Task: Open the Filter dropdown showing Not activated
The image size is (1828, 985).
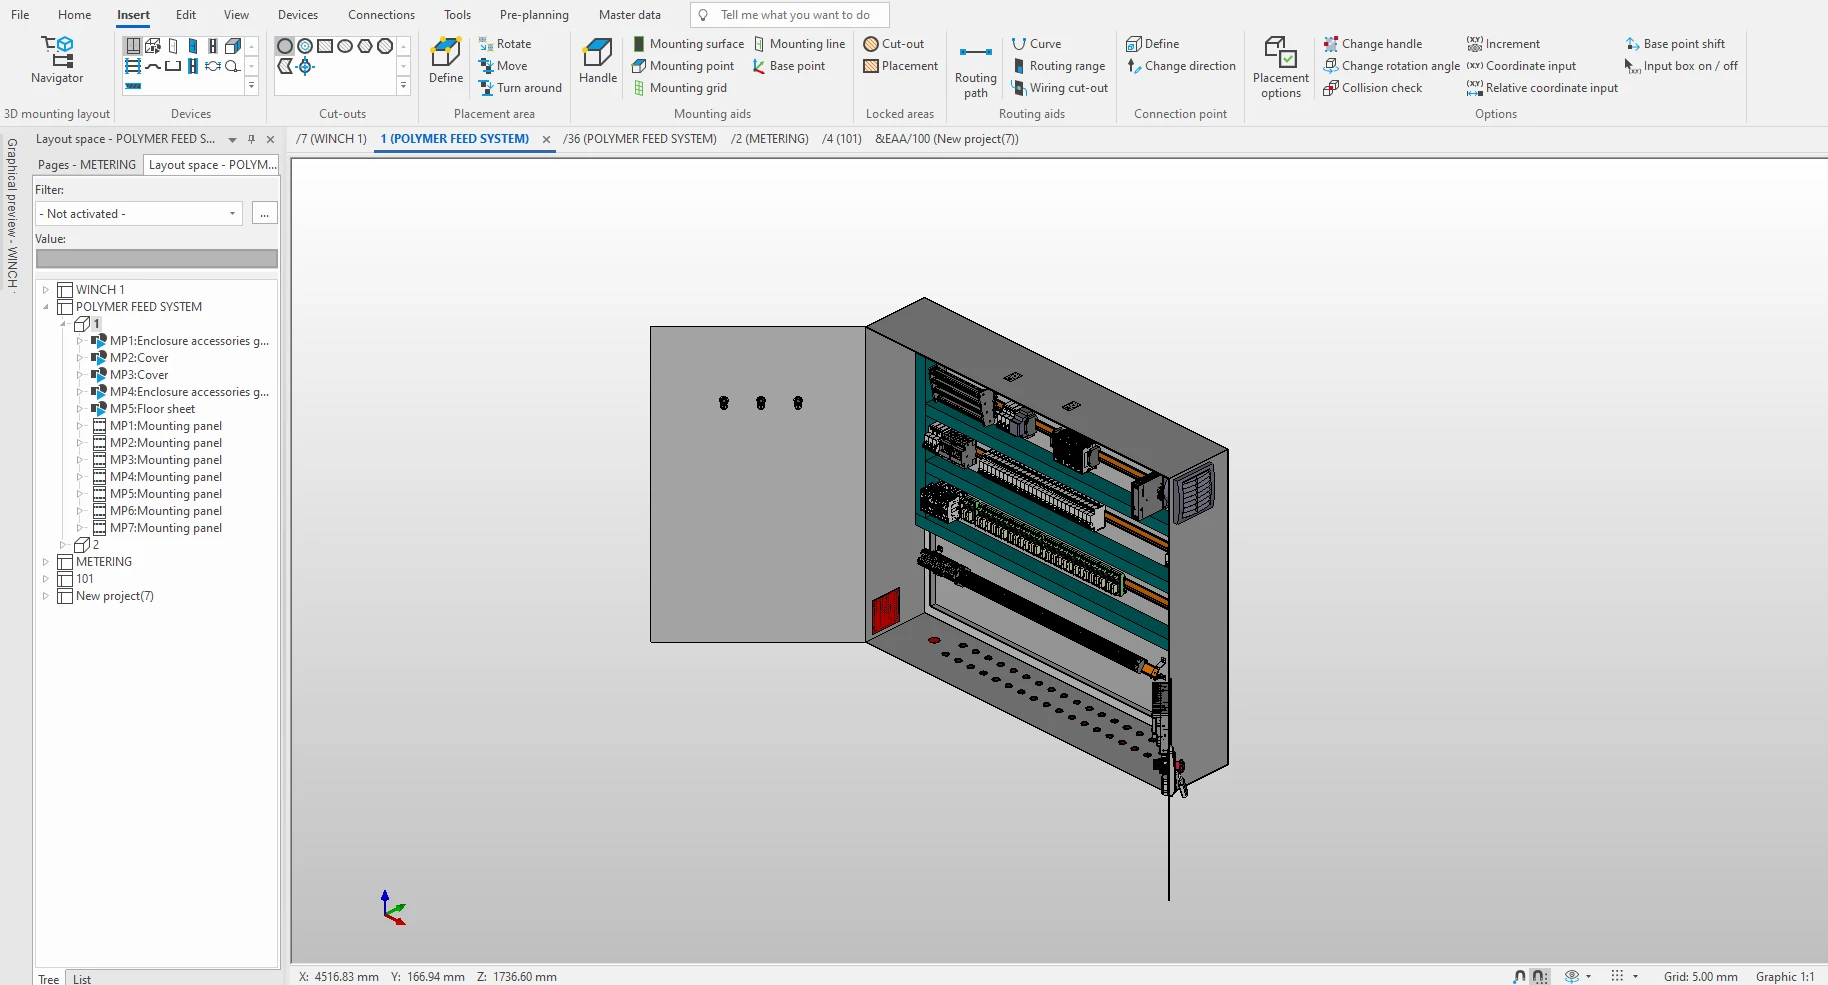Action: pos(139,214)
